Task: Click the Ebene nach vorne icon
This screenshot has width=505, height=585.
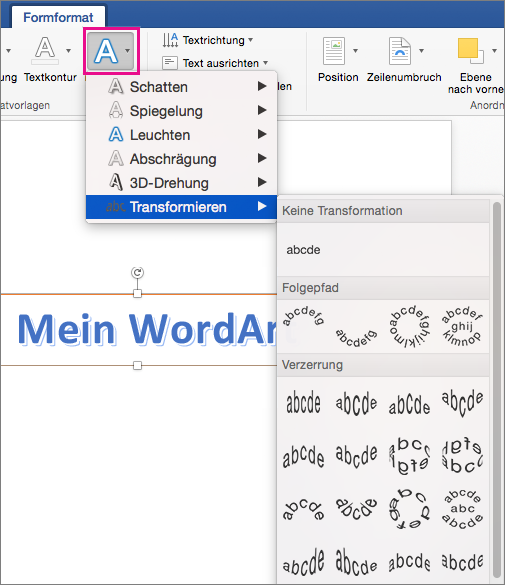Action: 470,51
